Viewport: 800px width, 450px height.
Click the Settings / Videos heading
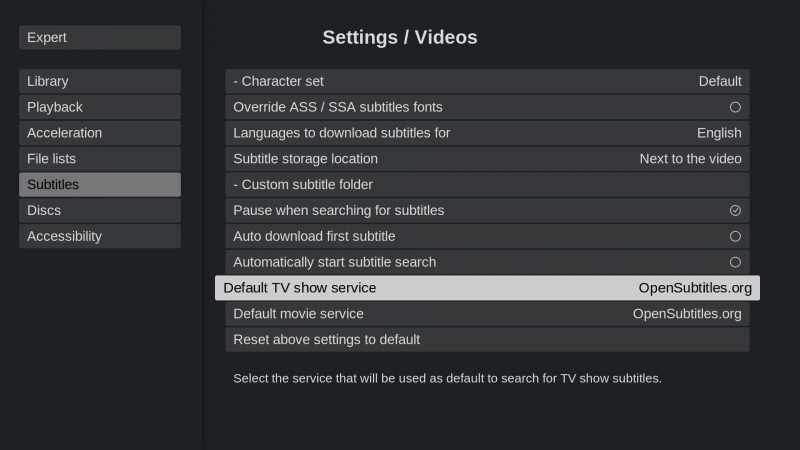click(400, 38)
